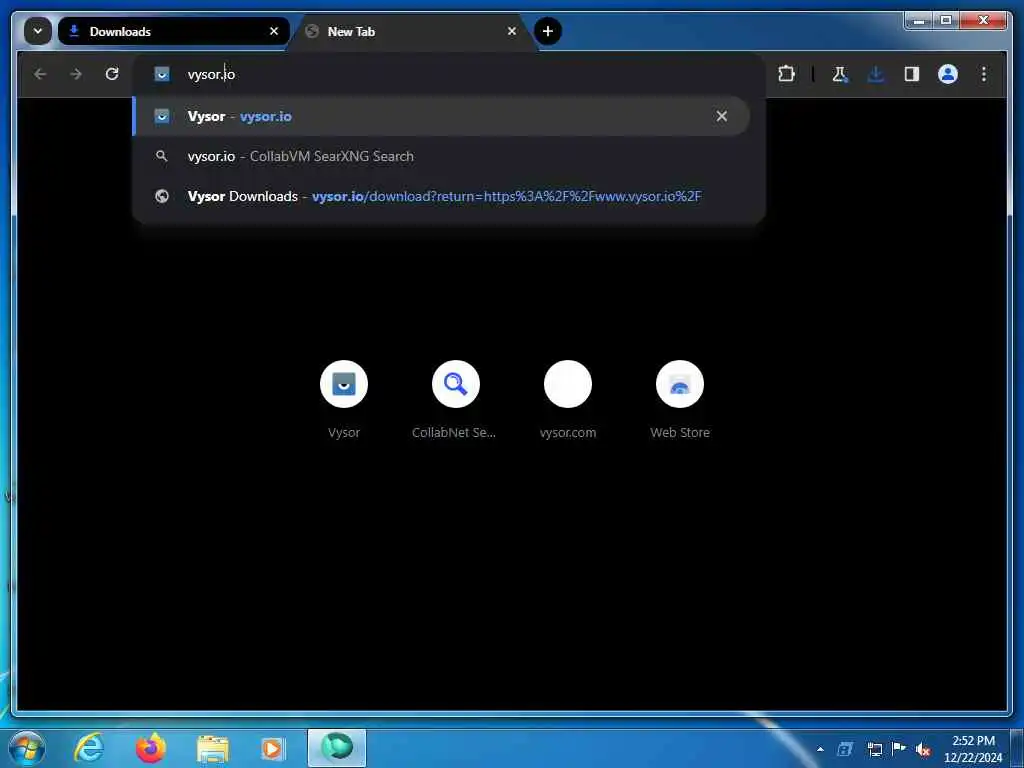Switch to the New Tab tab
Image resolution: width=1024 pixels, height=768 pixels.
[x=411, y=31]
